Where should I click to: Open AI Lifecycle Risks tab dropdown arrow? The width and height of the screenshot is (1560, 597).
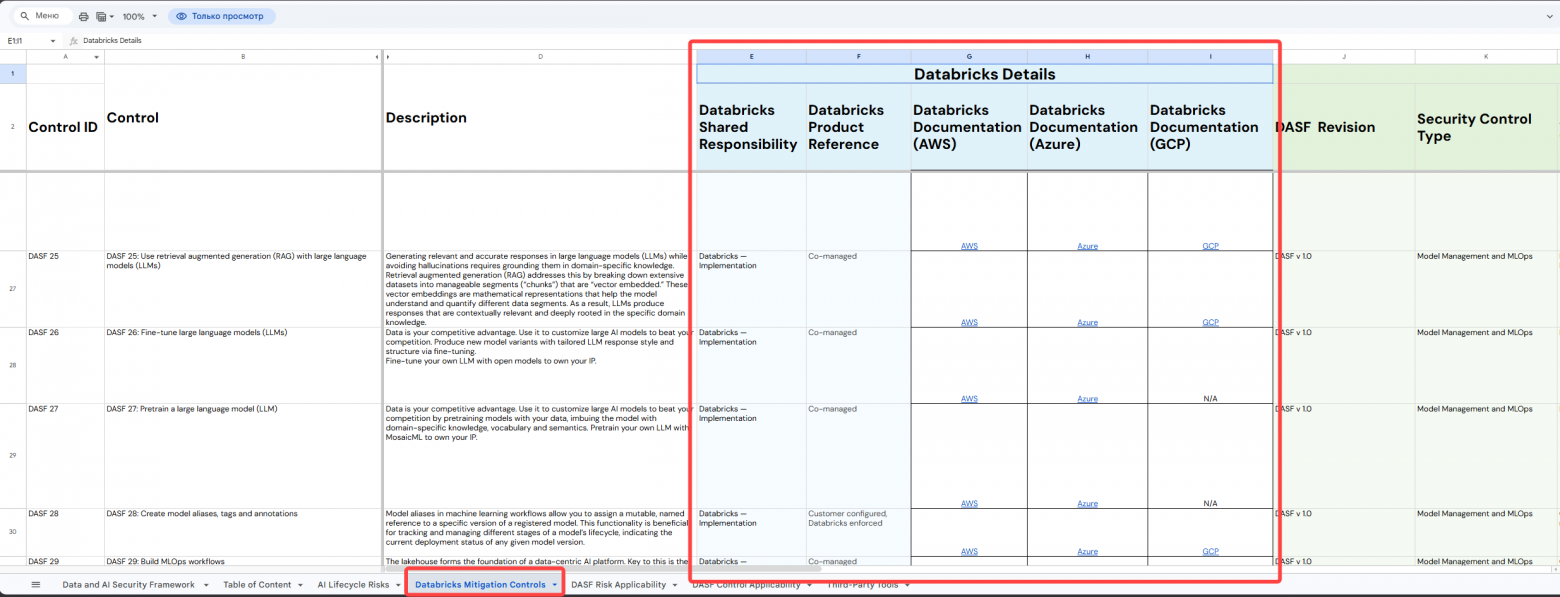pos(399,585)
